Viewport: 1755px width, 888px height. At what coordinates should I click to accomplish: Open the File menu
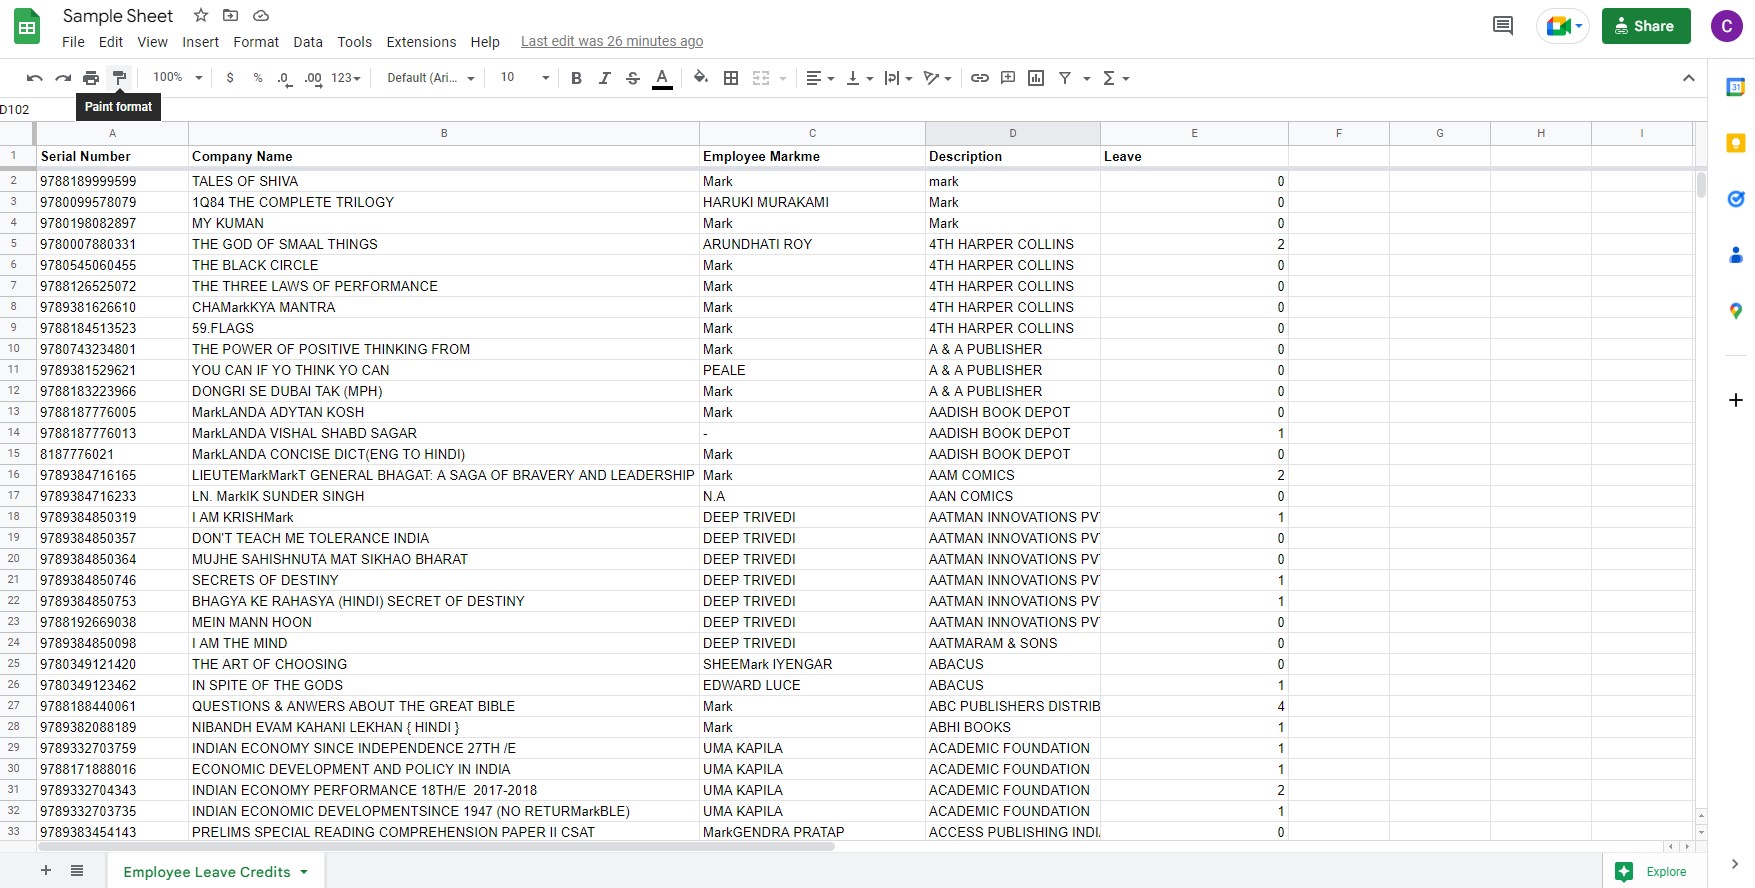[x=73, y=42]
